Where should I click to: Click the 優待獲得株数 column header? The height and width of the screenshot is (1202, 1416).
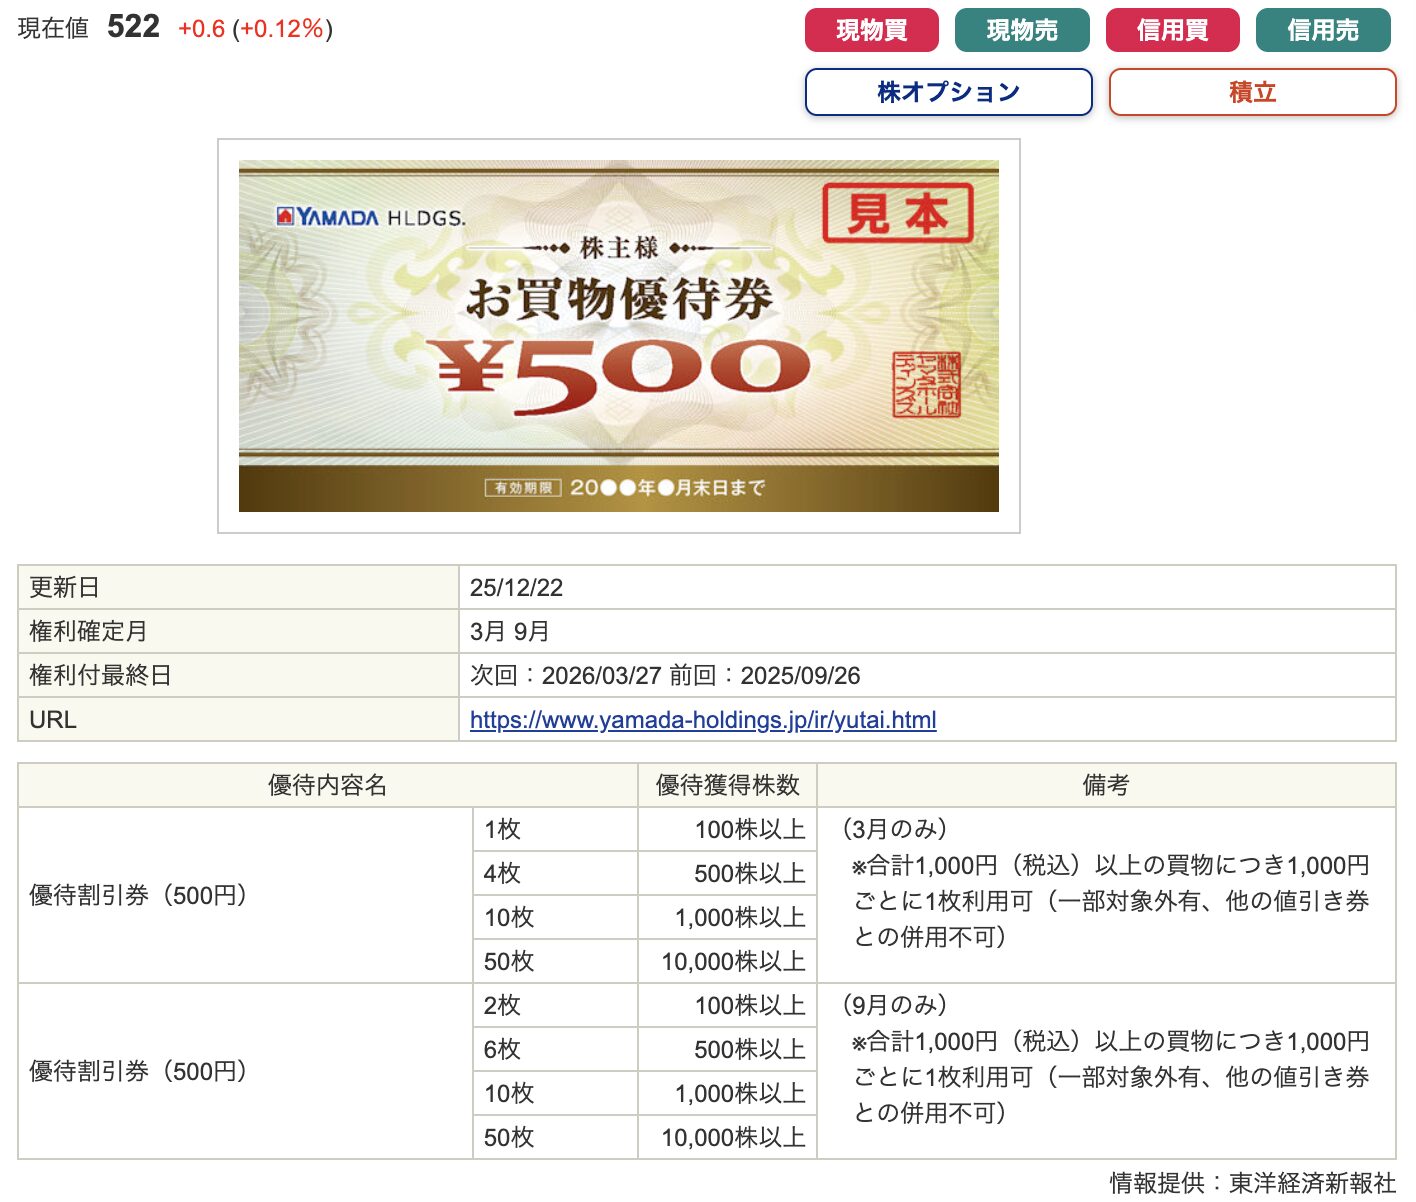coord(727,786)
